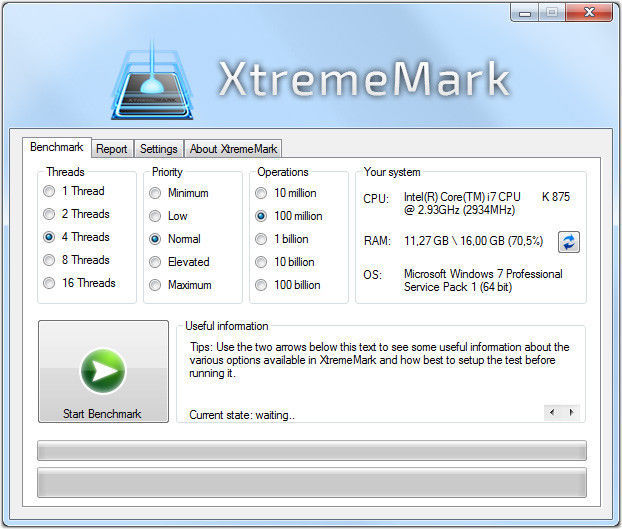Select 4 Threads option

76,237
